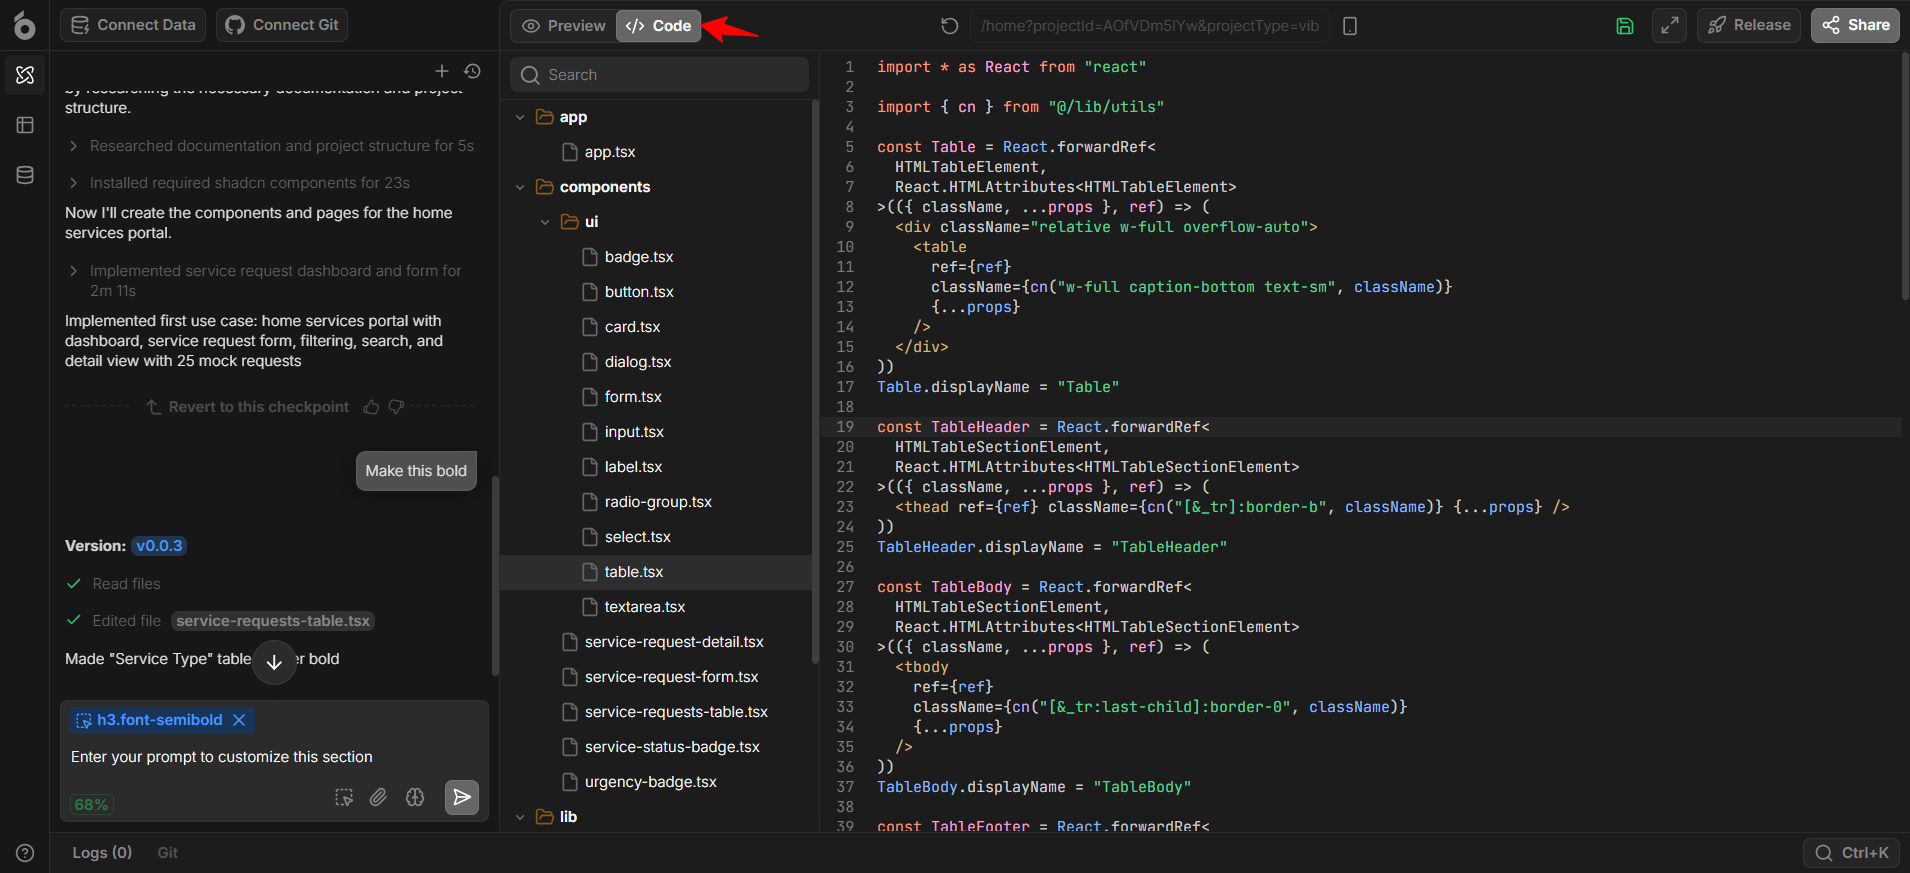1910x873 pixels.
Task: Open service-requests-table.tsx in file tree
Action: tap(656, 712)
